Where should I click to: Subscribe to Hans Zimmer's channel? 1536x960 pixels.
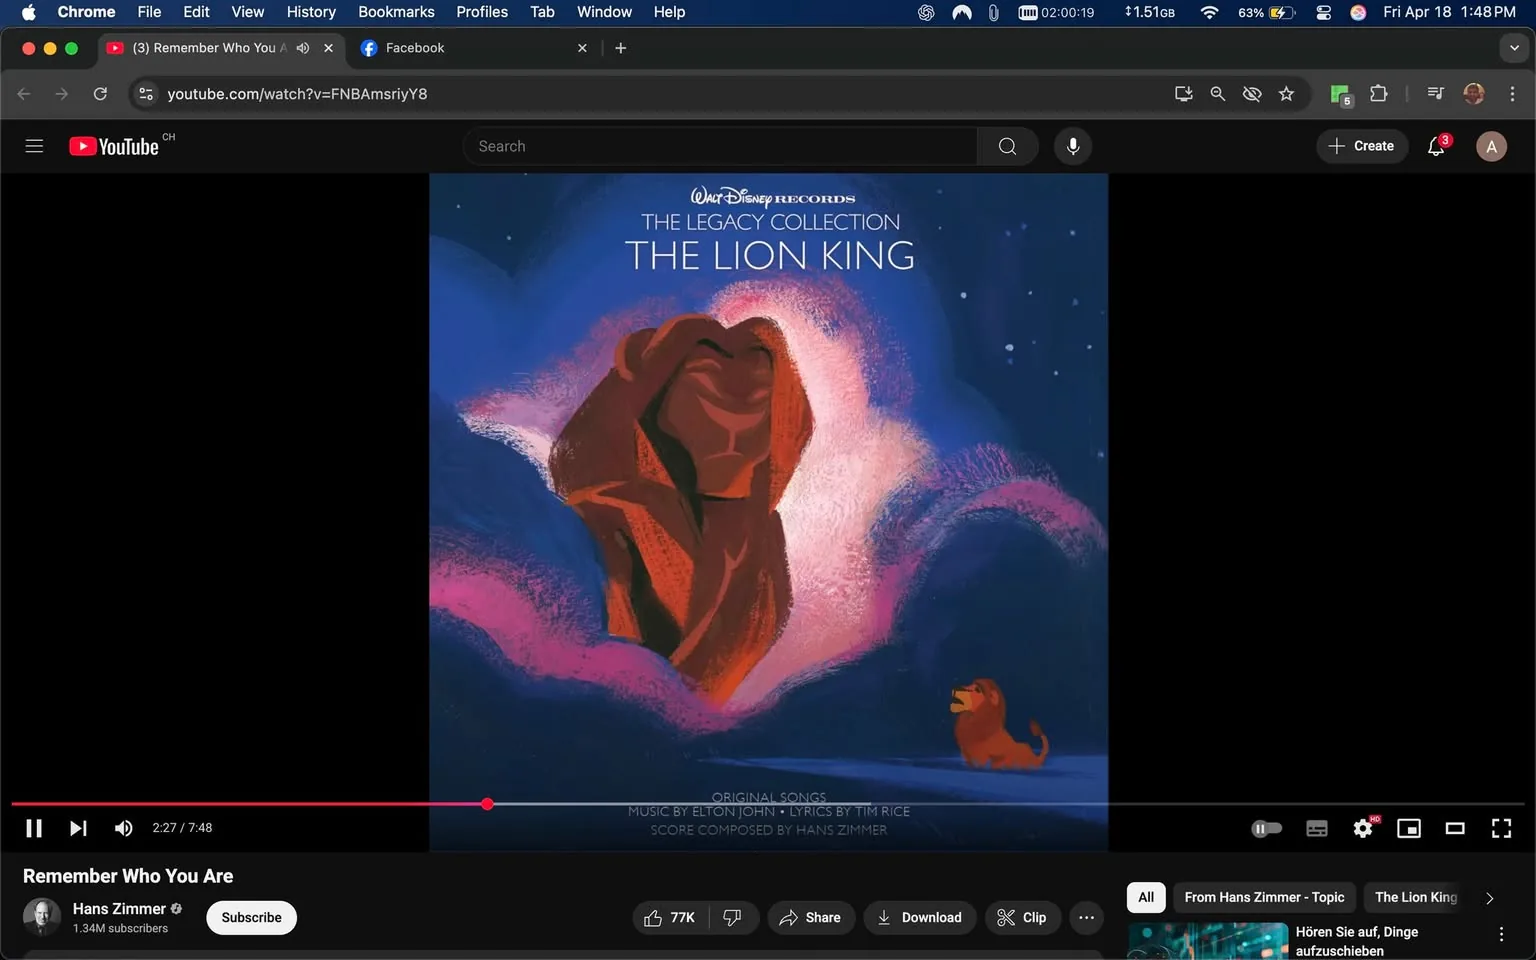(250, 917)
